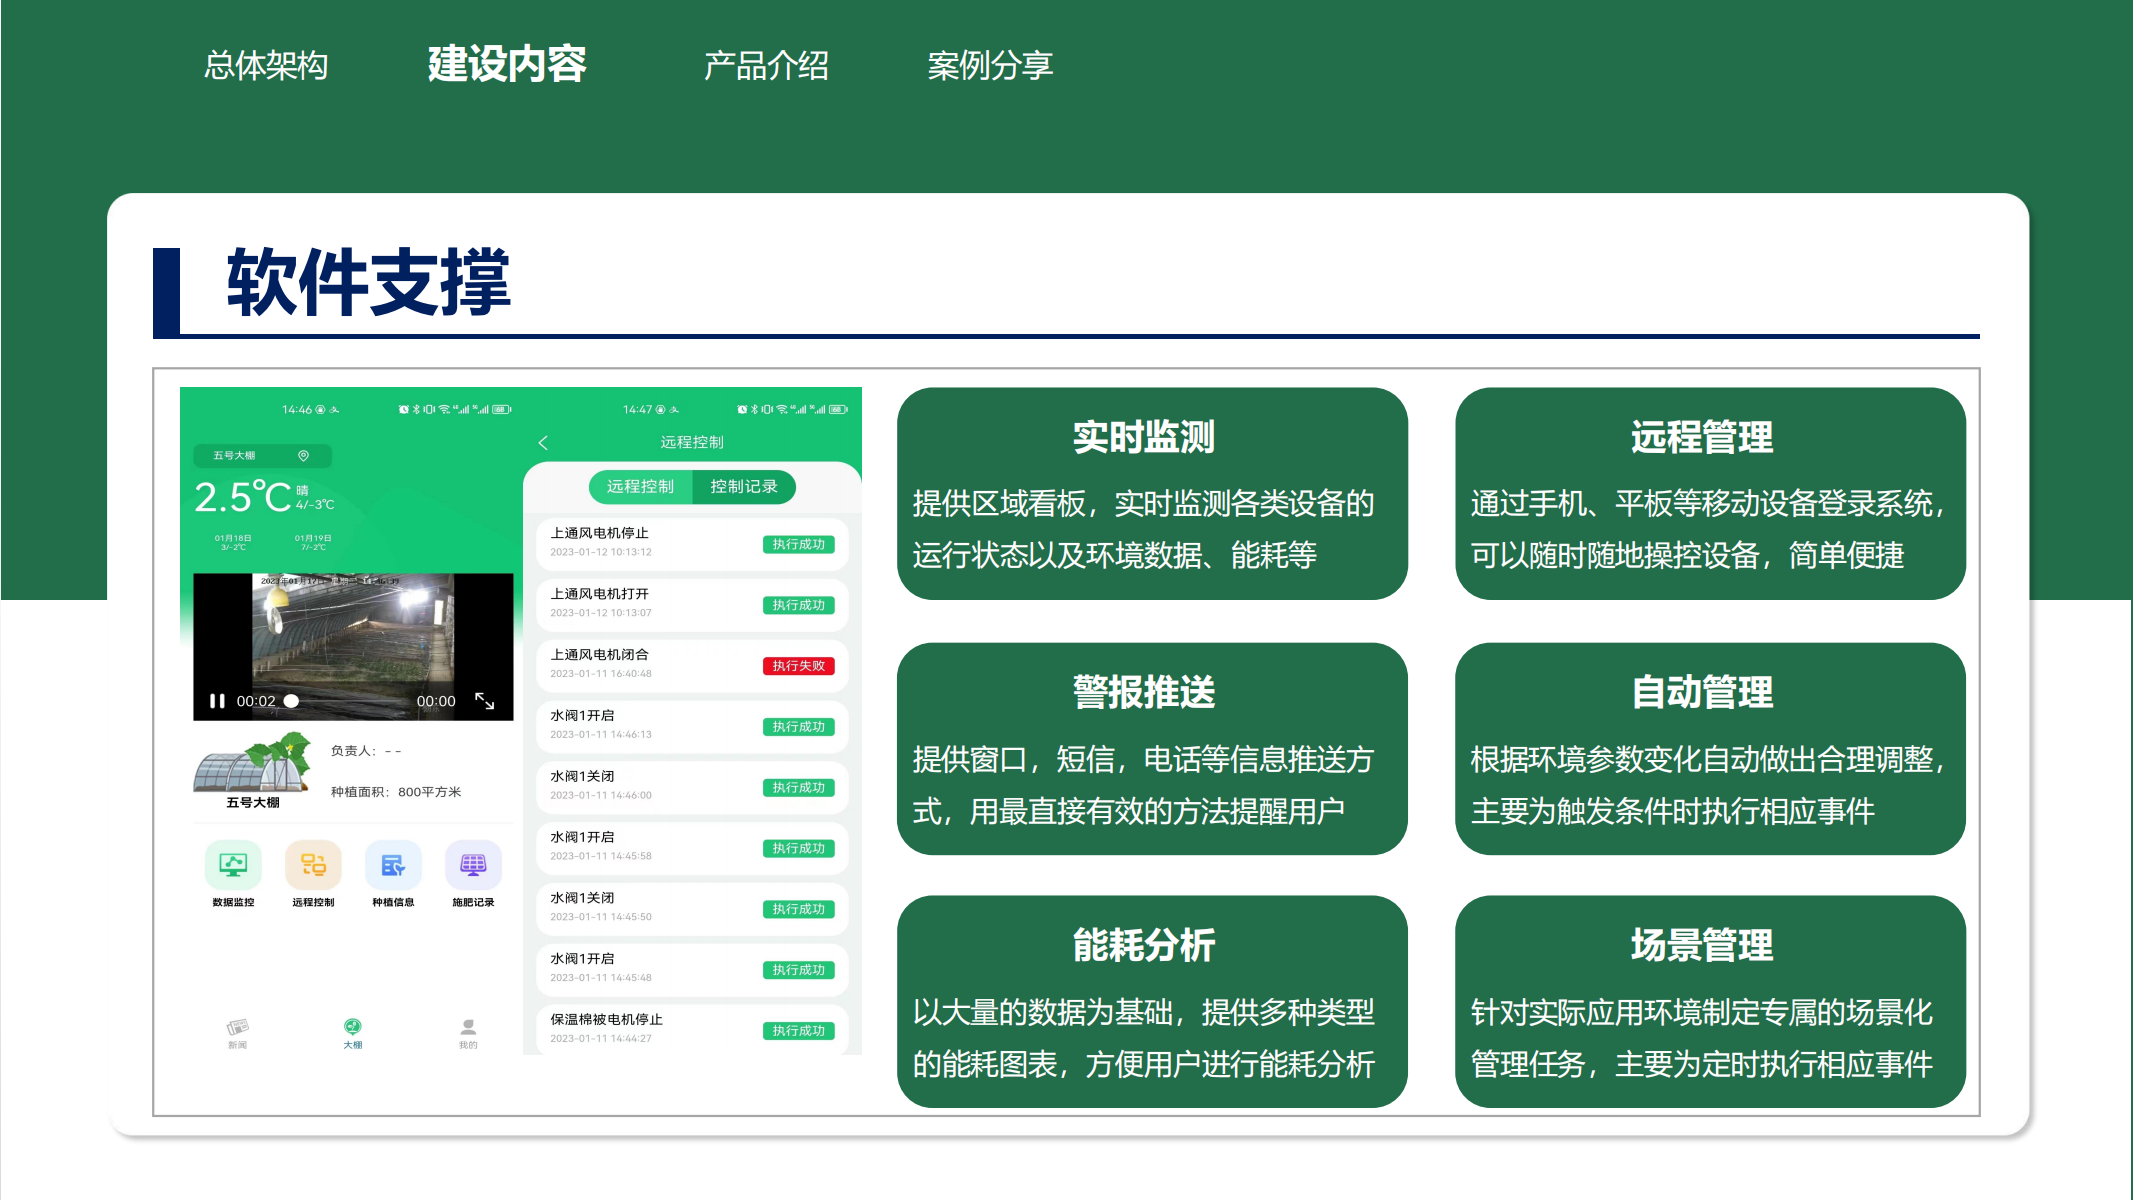The width and height of the screenshot is (2133, 1200).
Task: Click the video progress slider knob
Action: pos(291,701)
